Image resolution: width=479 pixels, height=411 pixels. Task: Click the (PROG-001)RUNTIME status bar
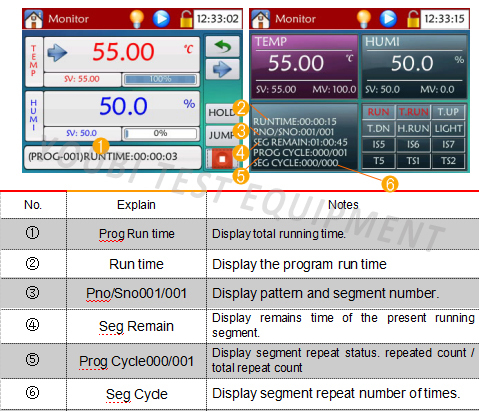(x=113, y=157)
